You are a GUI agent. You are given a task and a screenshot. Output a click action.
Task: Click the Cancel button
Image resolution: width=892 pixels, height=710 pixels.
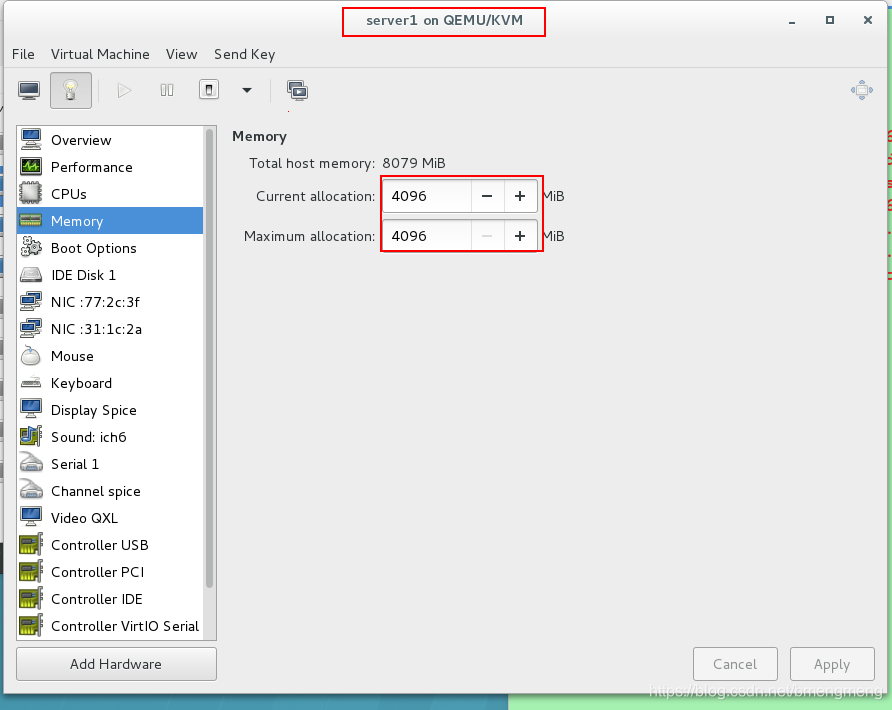point(735,664)
